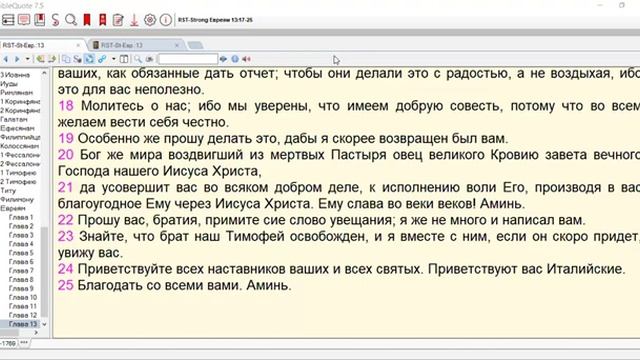Image resolution: width=640 pixels, height=360 pixels.
Task: Click the red speaker sound icon
Action: (x=247, y=59)
